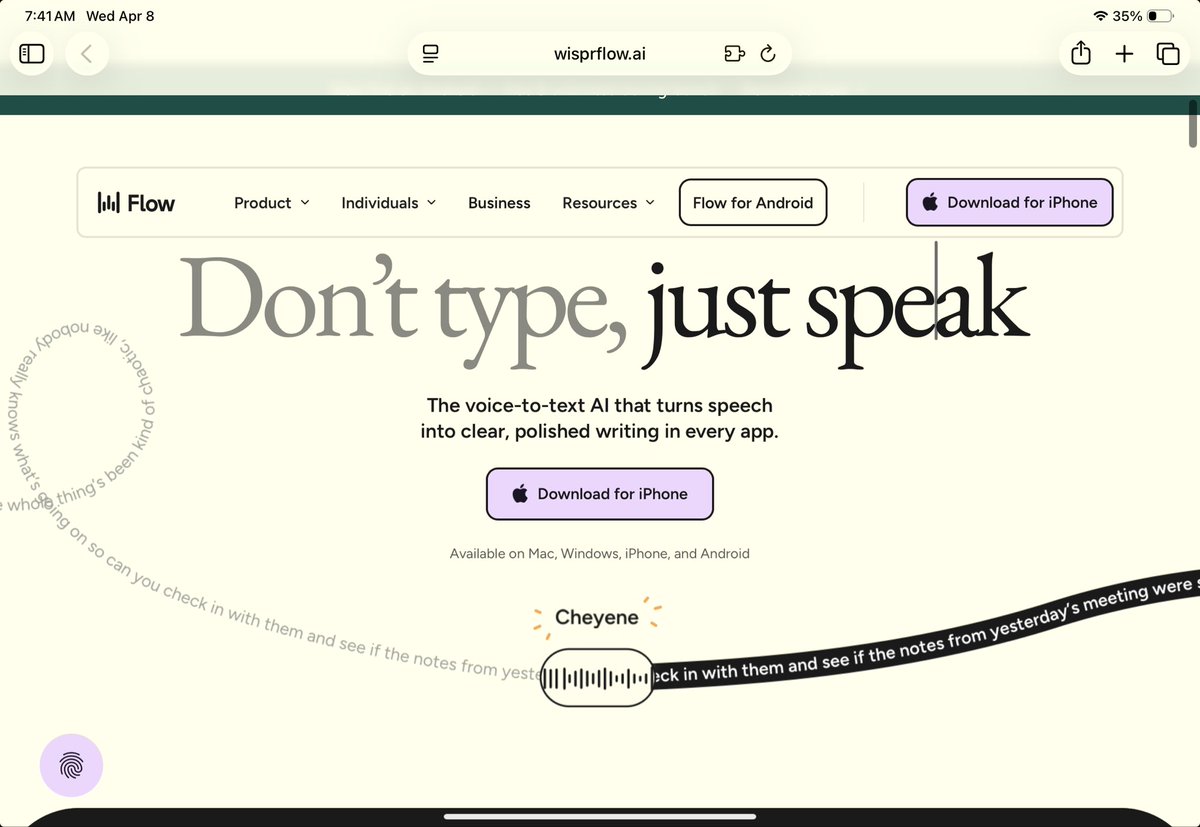Go back using the back arrow

[x=87, y=54]
